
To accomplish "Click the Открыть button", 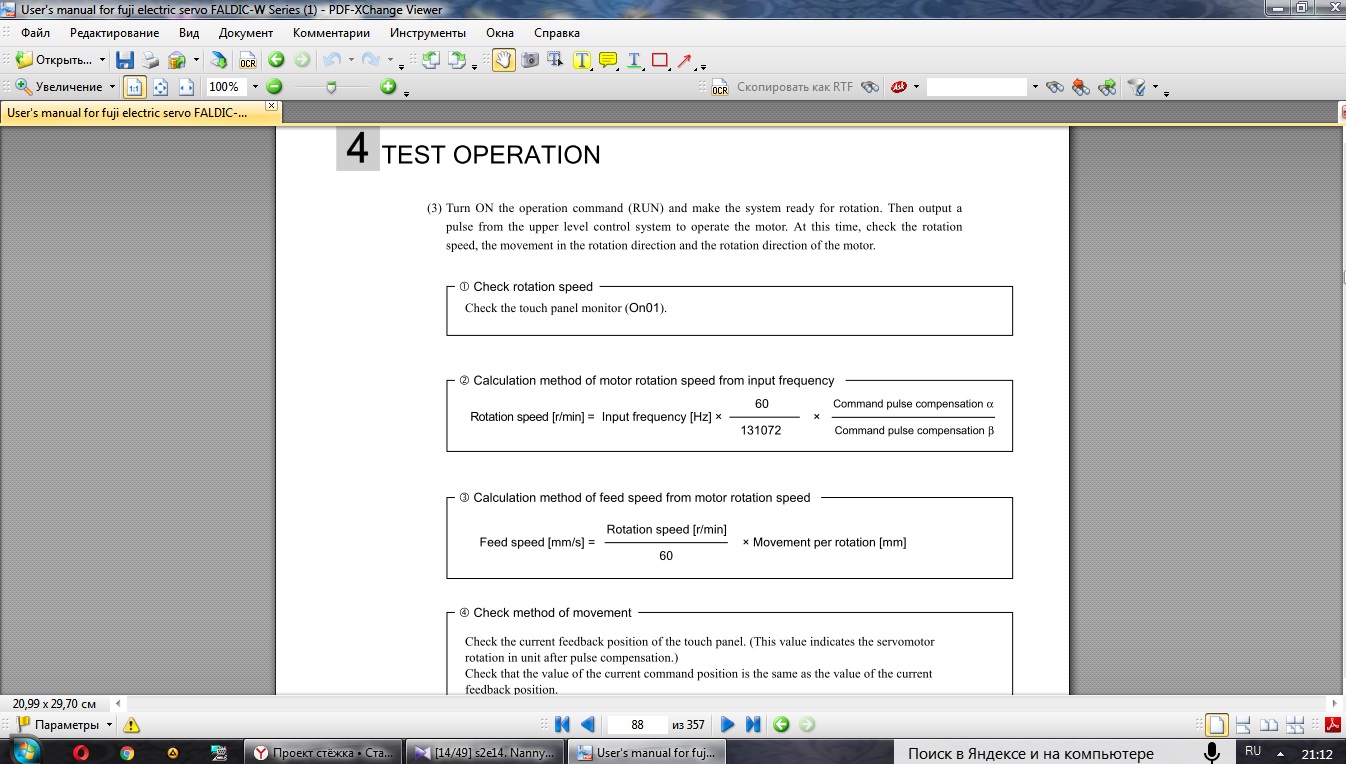I will point(55,60).
